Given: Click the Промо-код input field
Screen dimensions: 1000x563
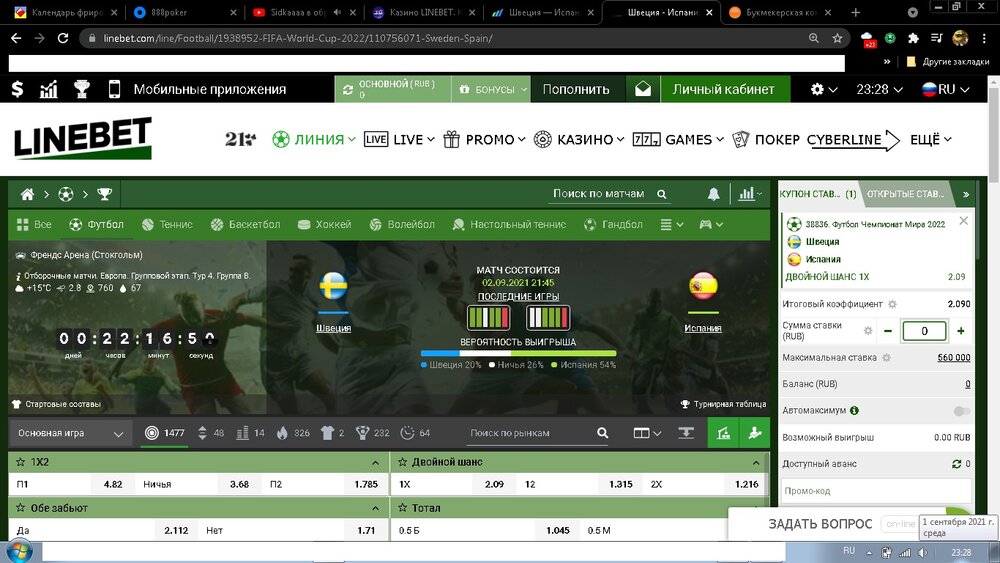Looking at the screenshot, I should click(x=876, y=491).
